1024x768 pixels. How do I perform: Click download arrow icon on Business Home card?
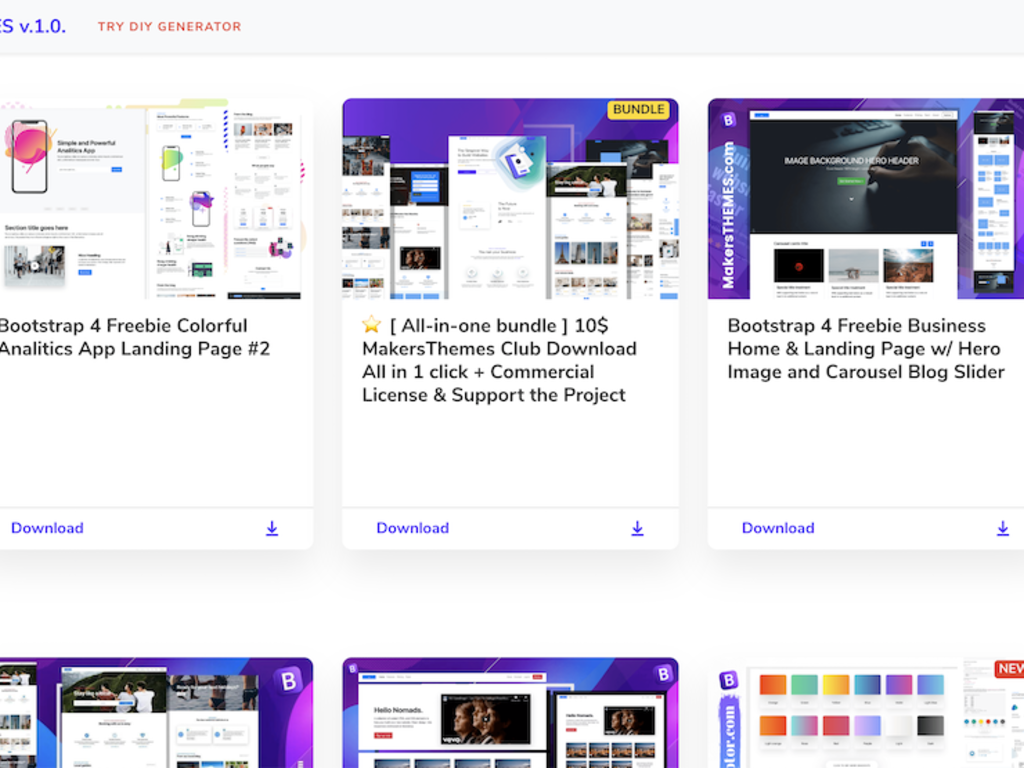[x=1002, y=528]
